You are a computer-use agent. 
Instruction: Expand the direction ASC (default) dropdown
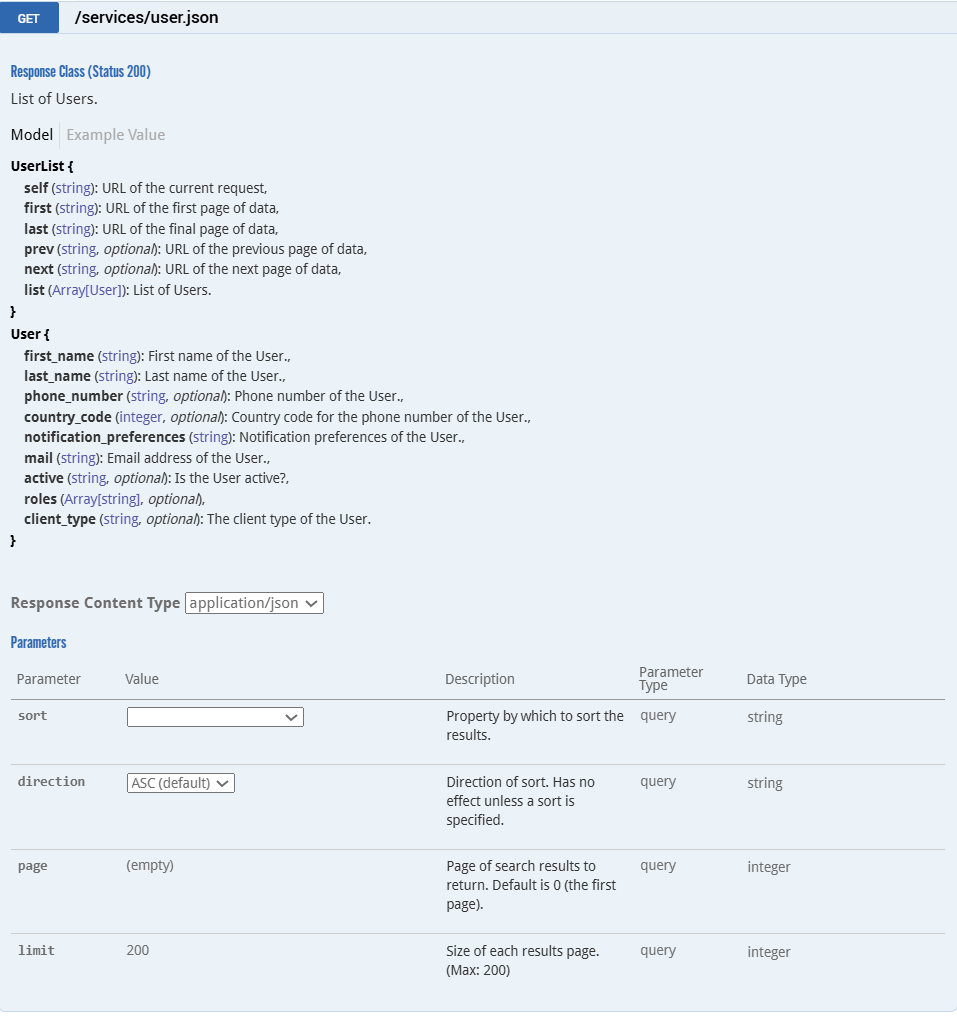point(181,783)
